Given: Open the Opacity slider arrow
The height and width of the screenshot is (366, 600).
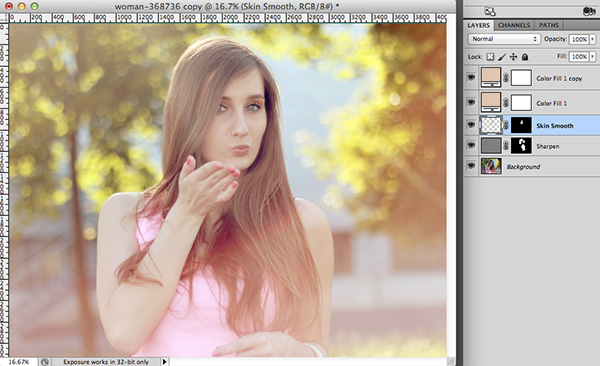Looking at the screenshot, I should (593, 39).
